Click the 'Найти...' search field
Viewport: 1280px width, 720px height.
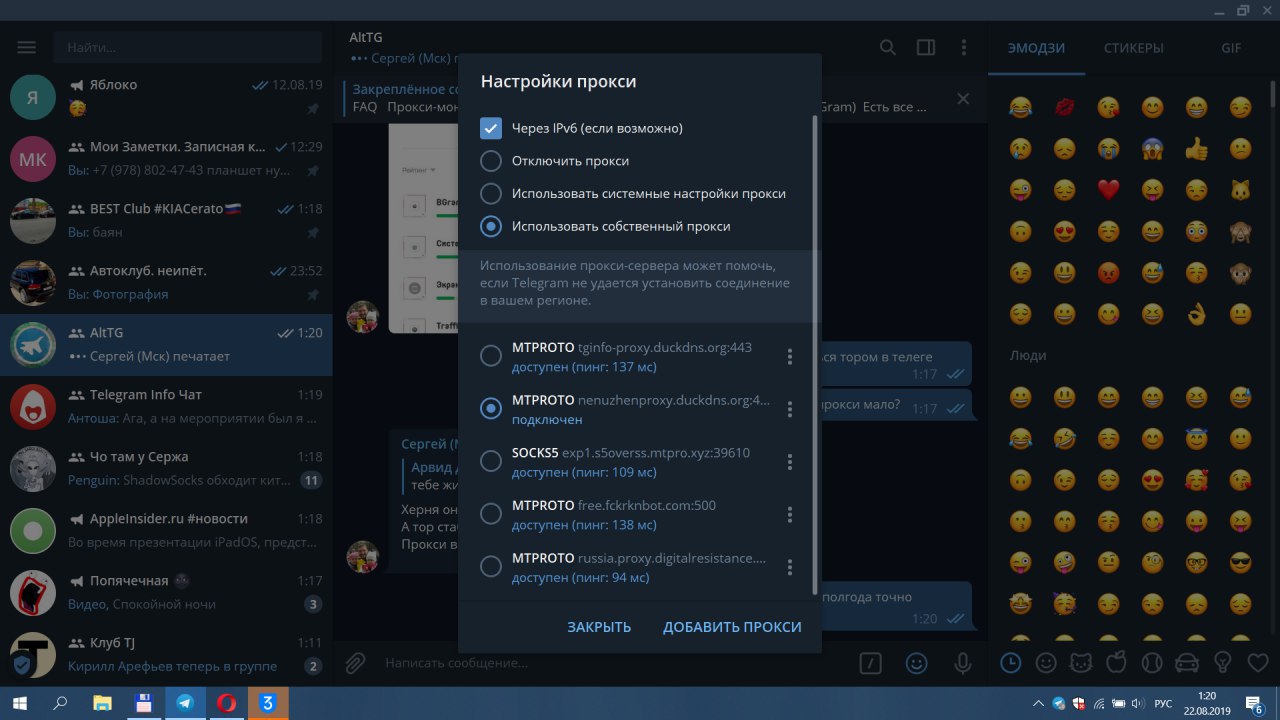coord(188,47)
